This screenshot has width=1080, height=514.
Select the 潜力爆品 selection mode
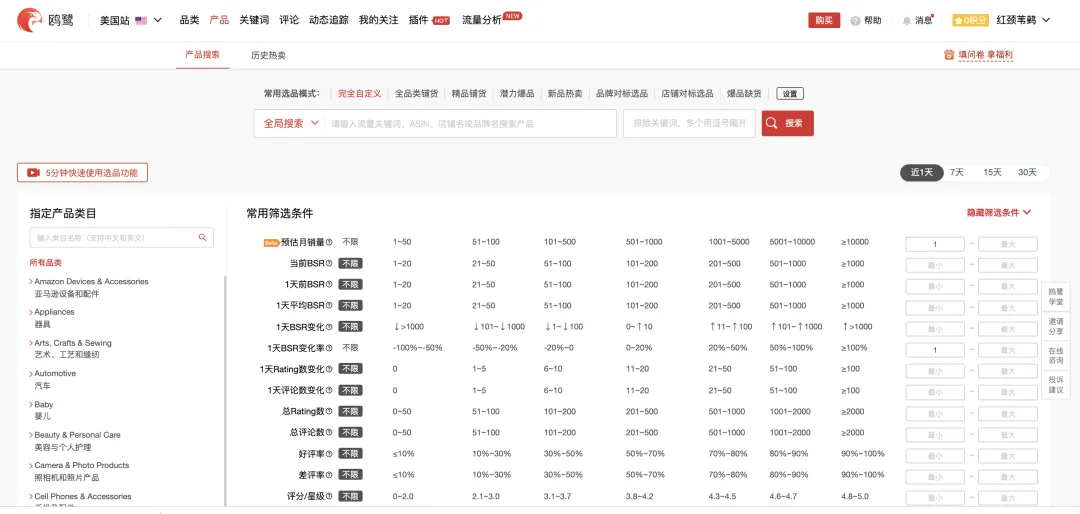pos(517,94)
